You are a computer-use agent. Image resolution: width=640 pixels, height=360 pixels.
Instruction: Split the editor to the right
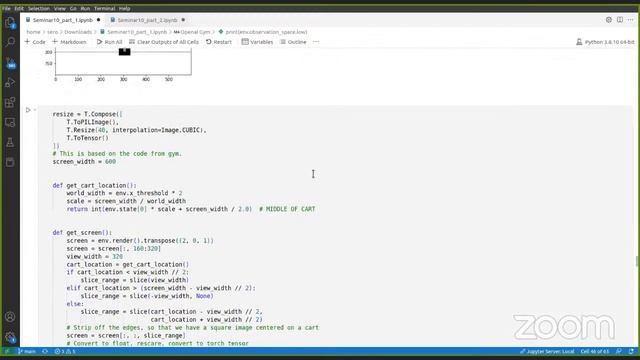click(x=620, y=20)
